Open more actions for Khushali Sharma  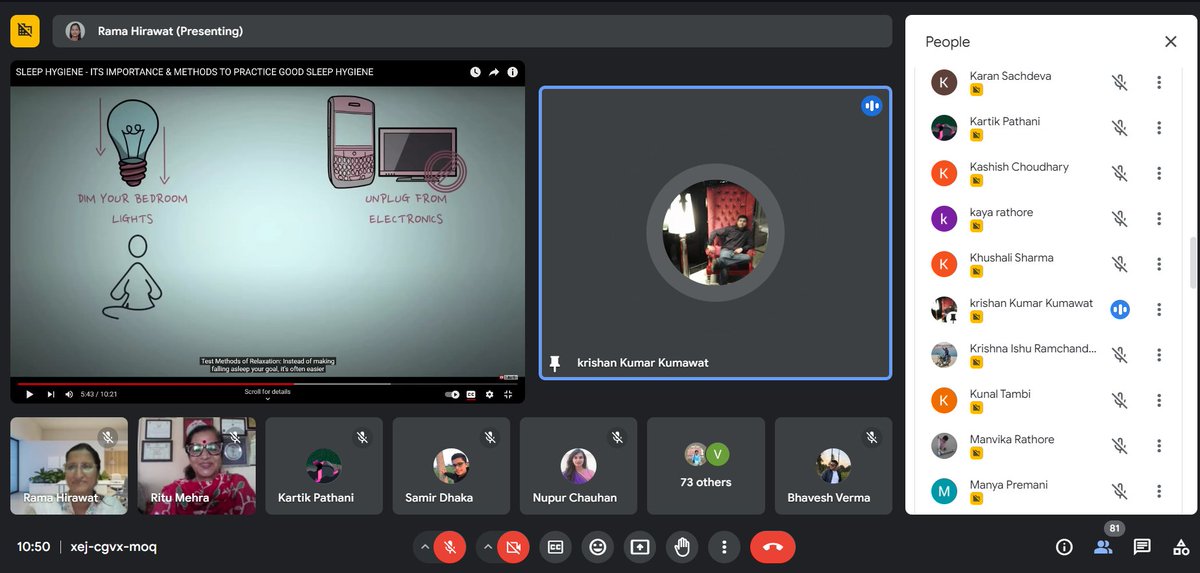tap(1159, 265)
